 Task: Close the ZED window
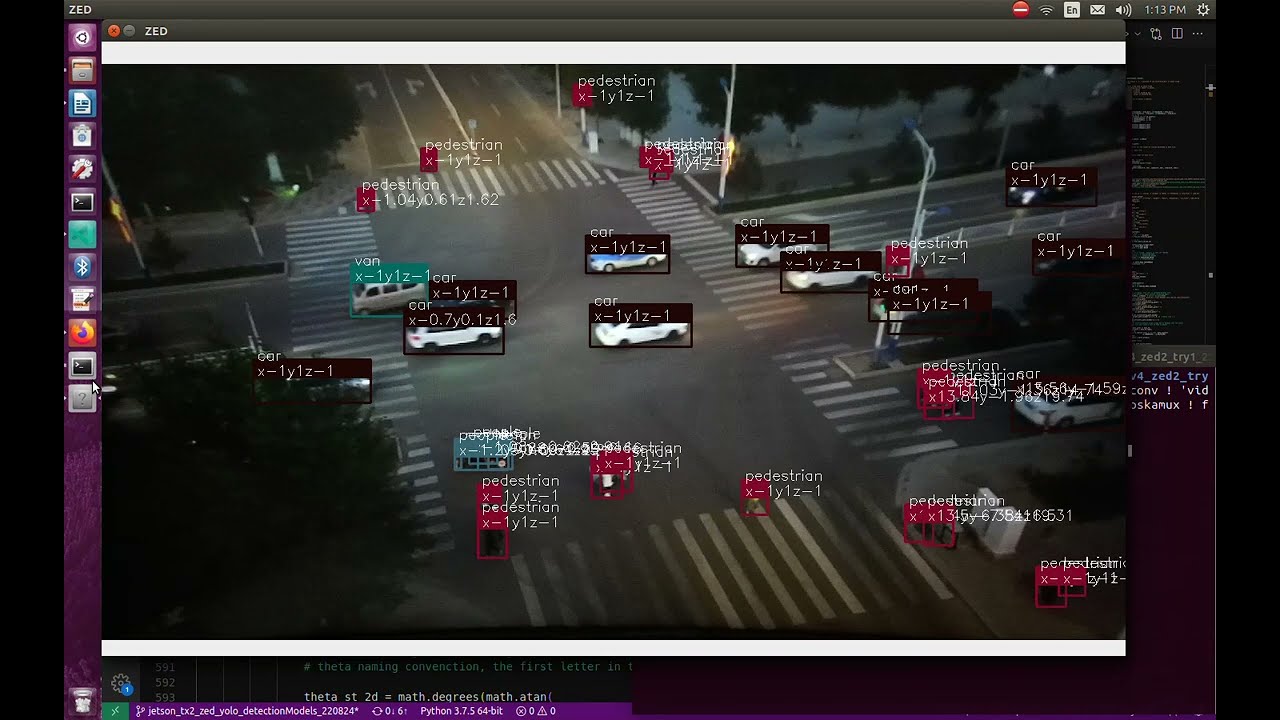pos(114,31)
